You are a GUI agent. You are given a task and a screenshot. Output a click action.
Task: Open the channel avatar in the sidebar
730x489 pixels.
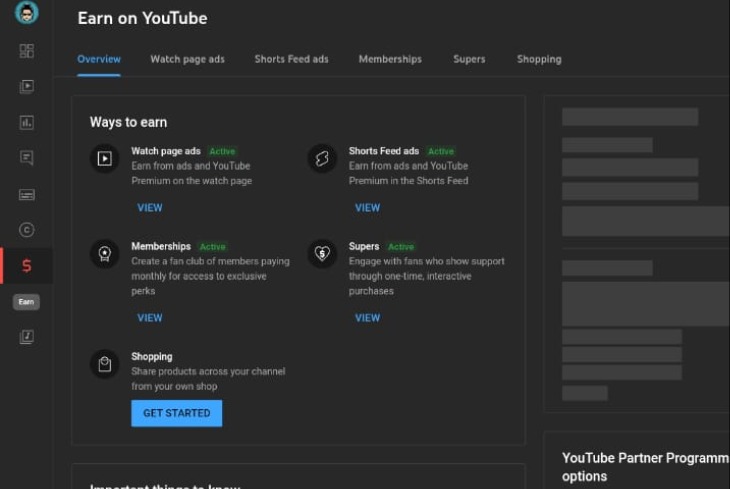27,12
